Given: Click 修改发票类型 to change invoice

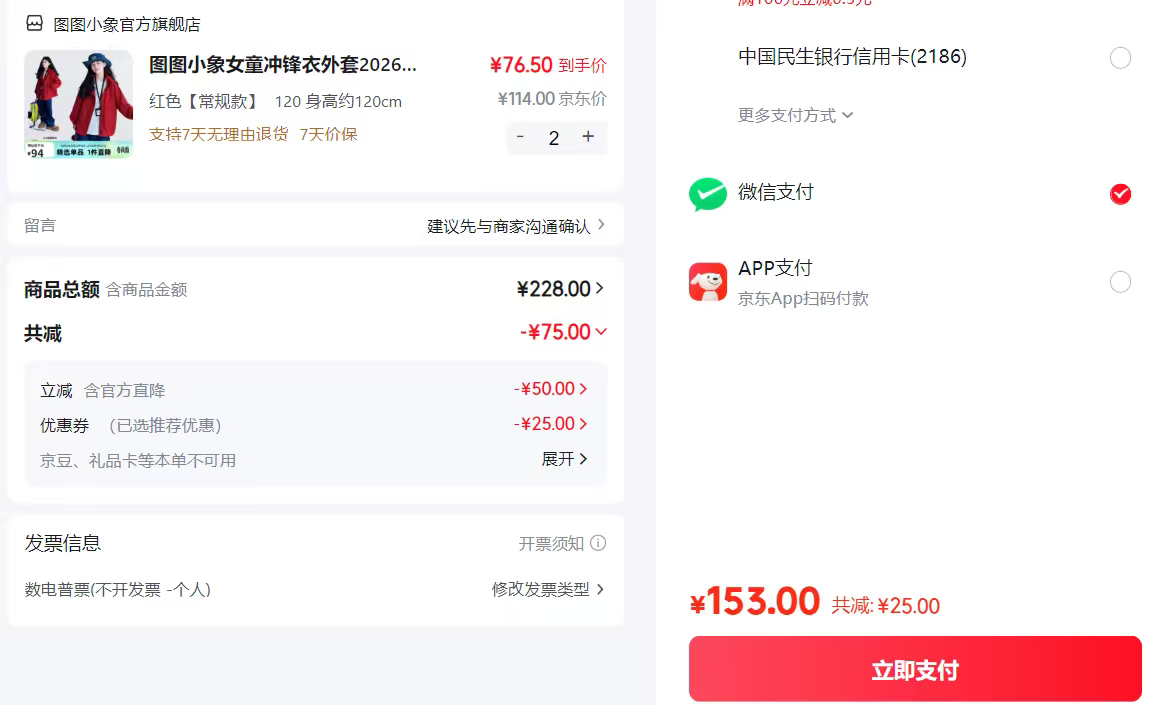Looking at the screenshot, I should tap(548, 590).
